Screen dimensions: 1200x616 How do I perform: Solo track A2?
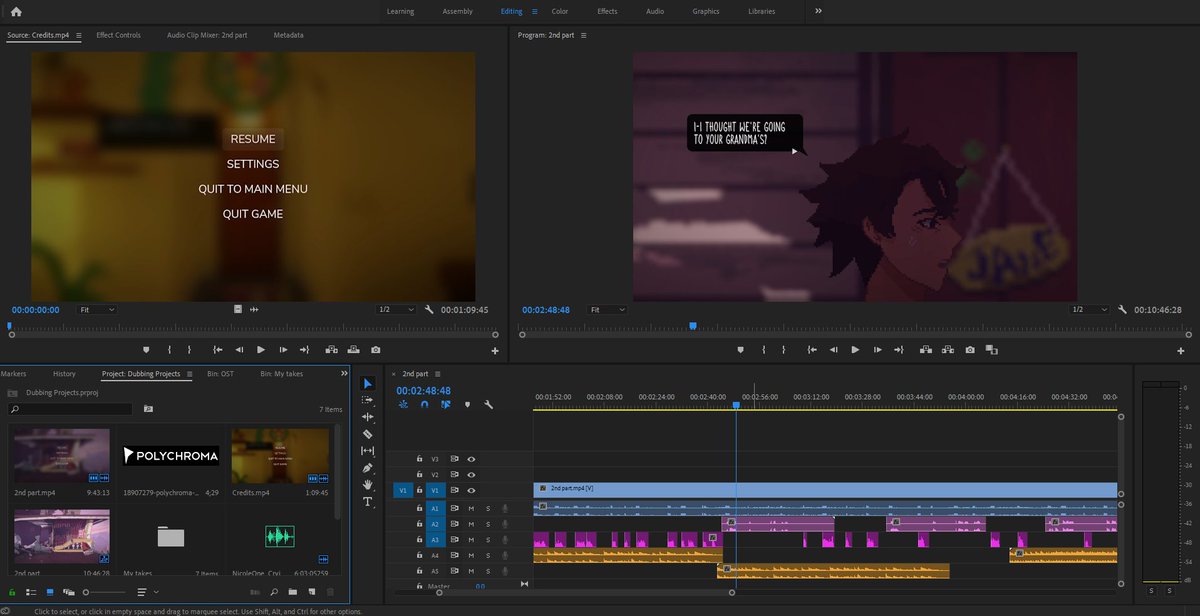coord(488,524)
